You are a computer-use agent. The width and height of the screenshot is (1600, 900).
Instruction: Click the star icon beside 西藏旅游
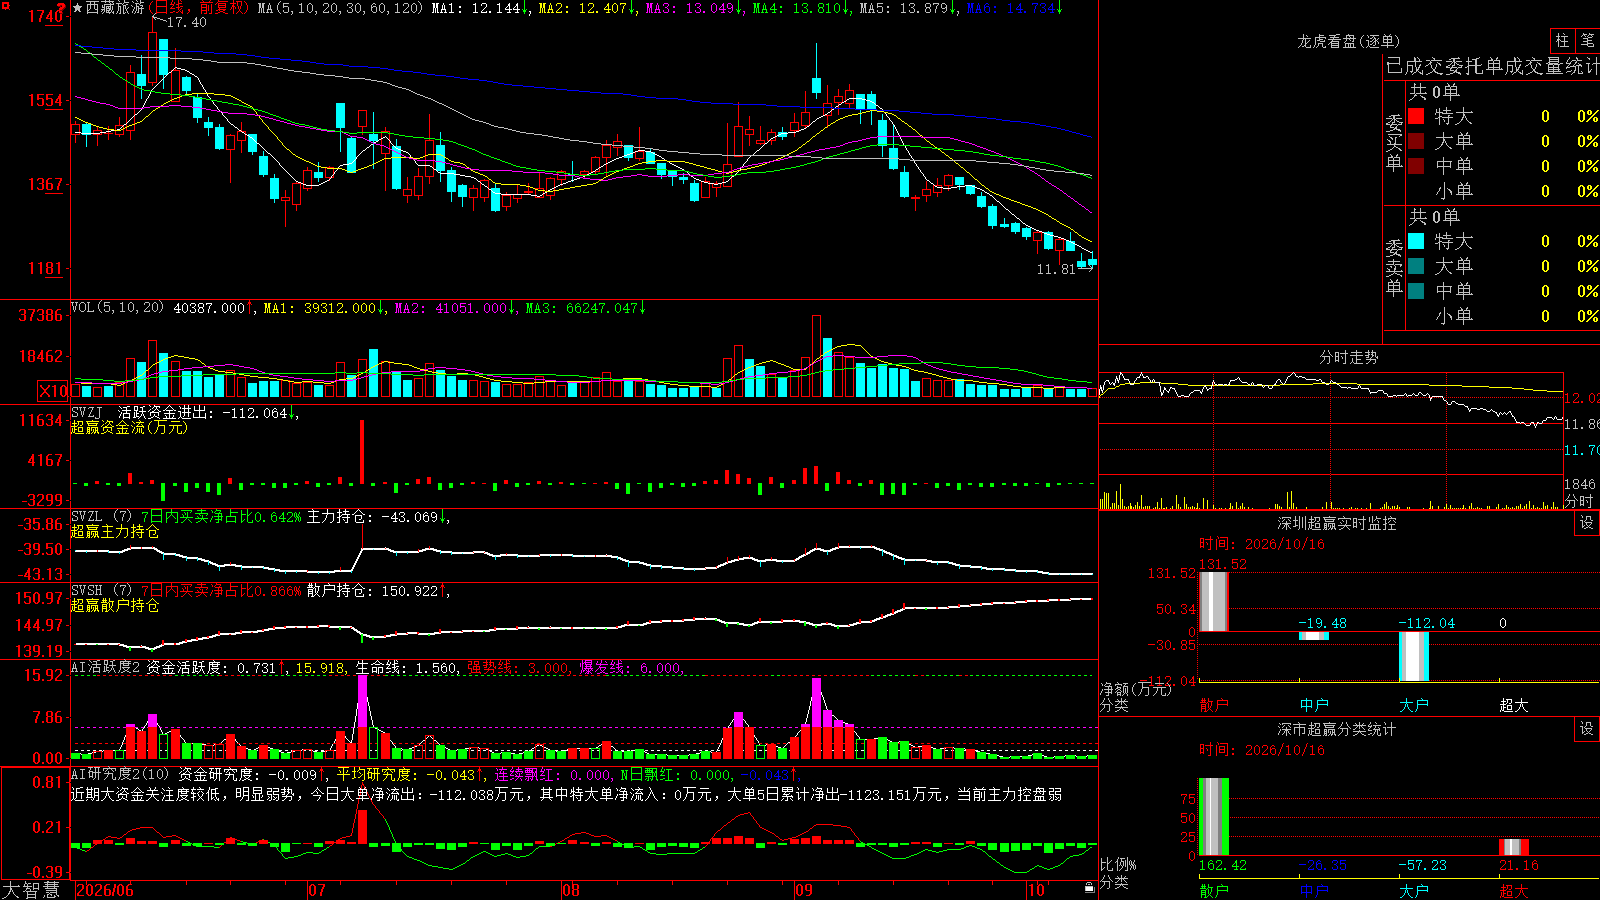(78, 8)
